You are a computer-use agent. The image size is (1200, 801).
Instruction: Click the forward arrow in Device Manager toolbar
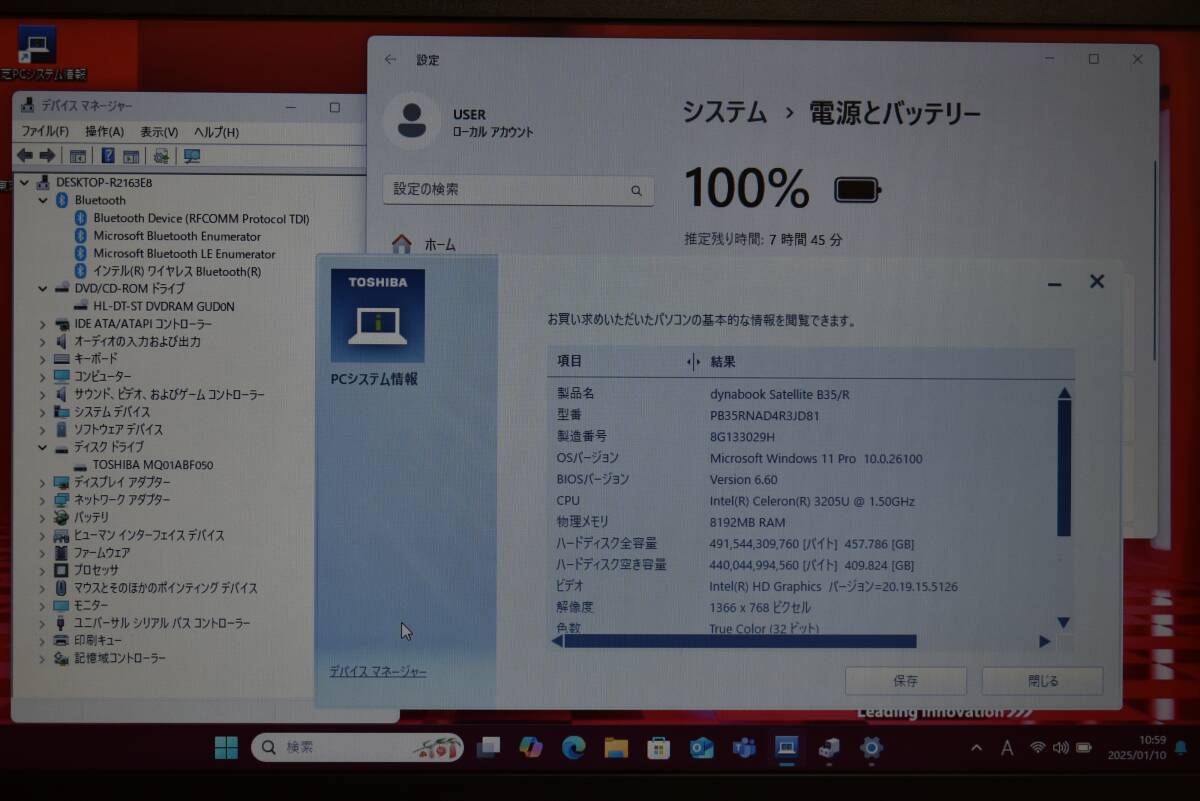pyautogui.click(x=47, y=156)
